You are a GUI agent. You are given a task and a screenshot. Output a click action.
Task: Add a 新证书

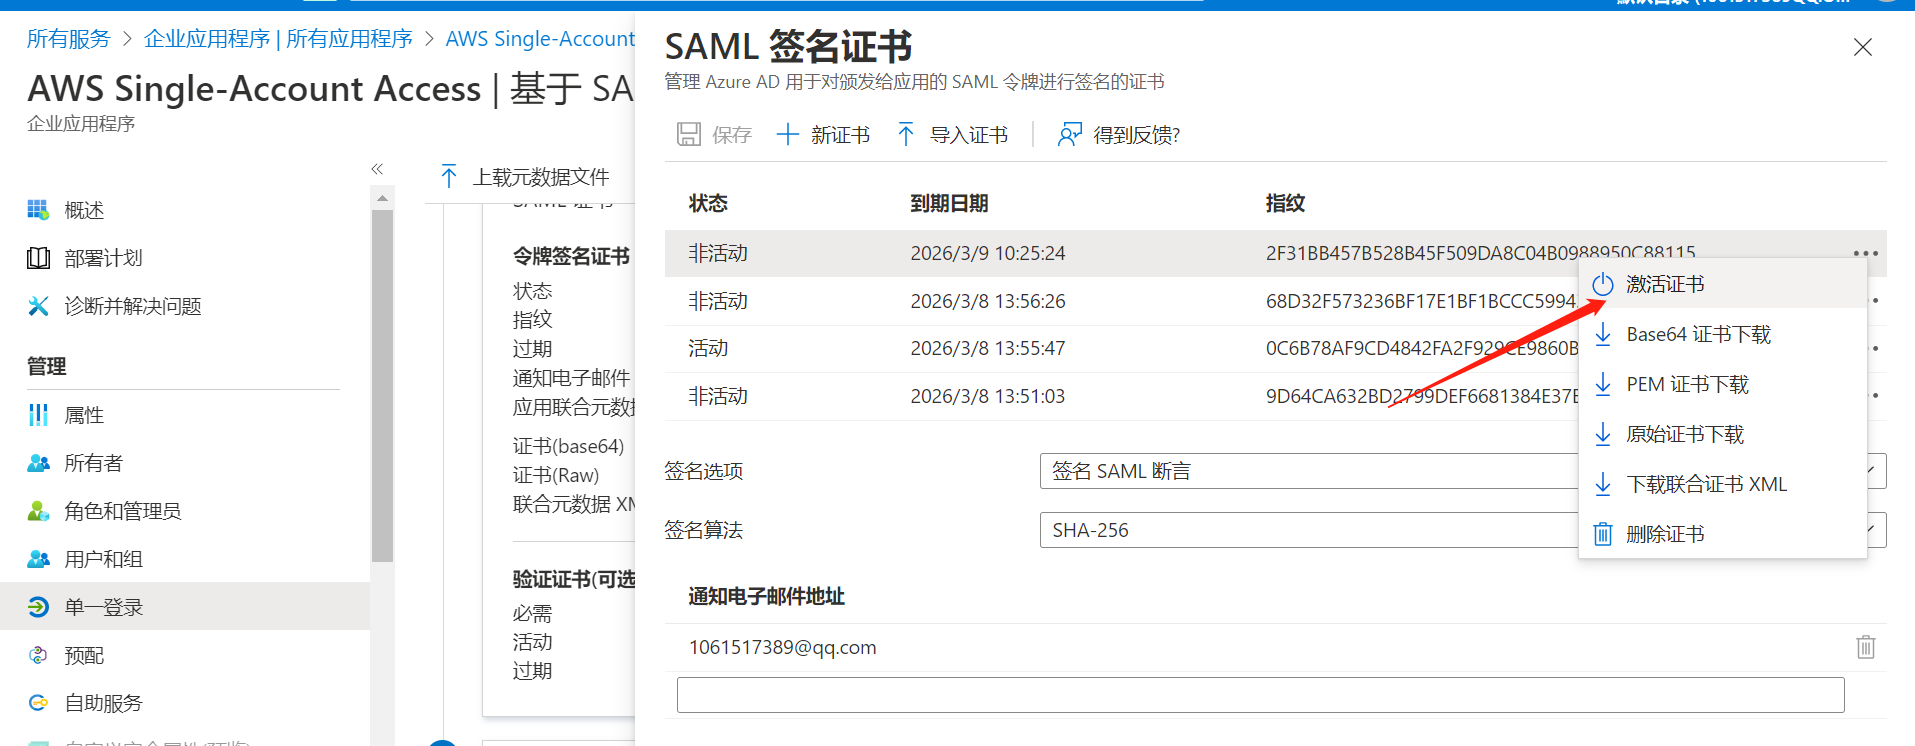823,135
